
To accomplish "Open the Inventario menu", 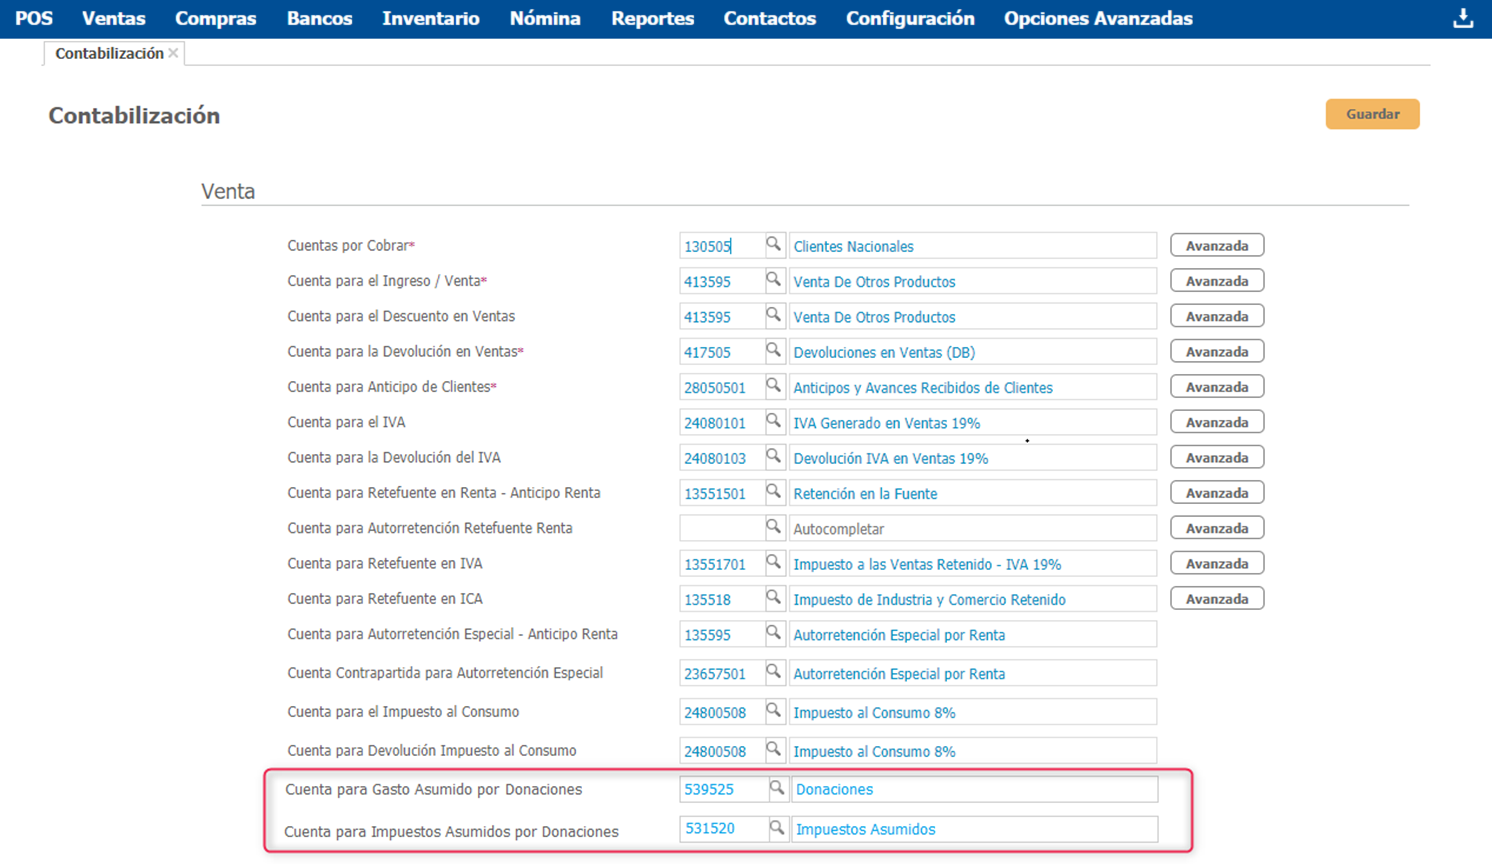I will pyautogui.click(x=430, y=19).
